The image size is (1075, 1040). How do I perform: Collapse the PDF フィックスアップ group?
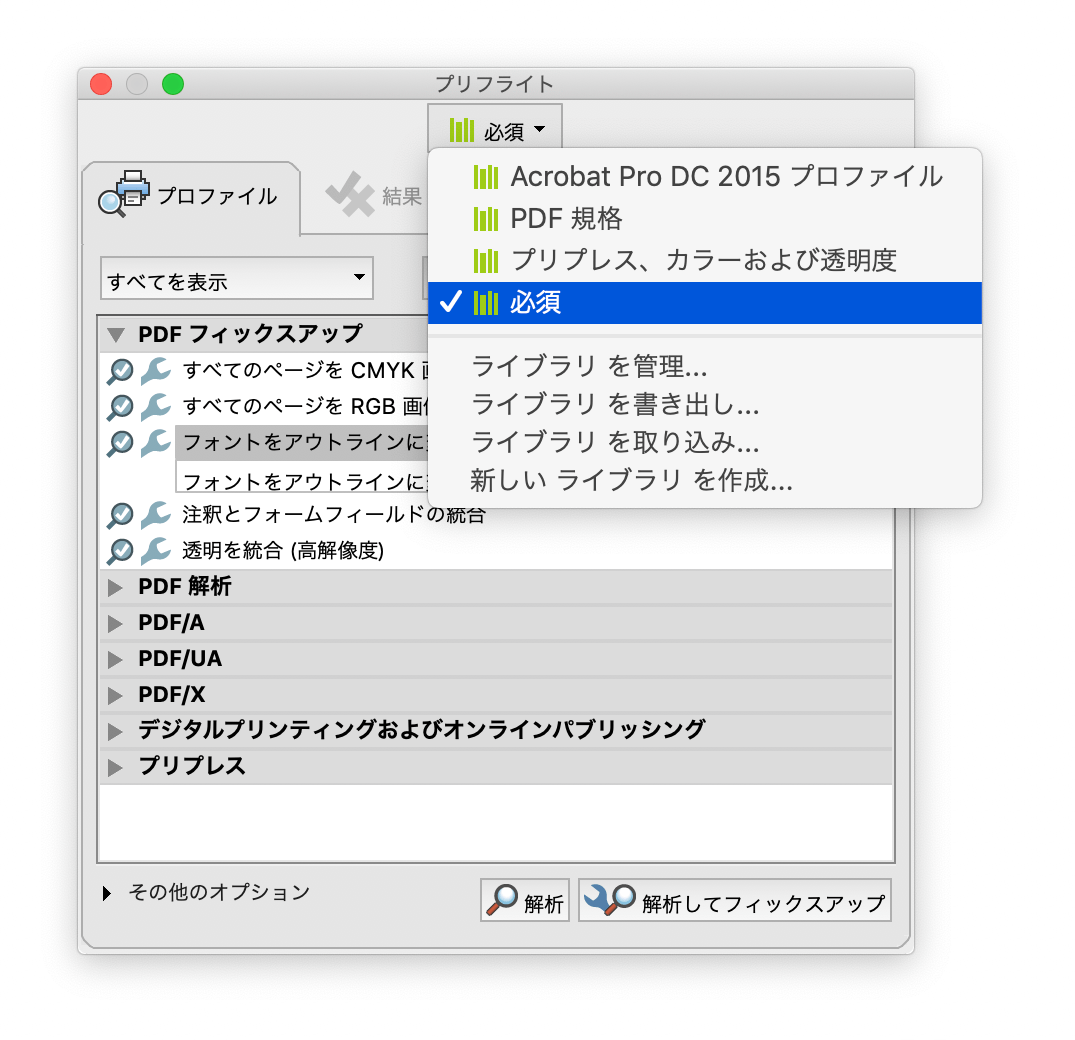[x=116, y=335]
